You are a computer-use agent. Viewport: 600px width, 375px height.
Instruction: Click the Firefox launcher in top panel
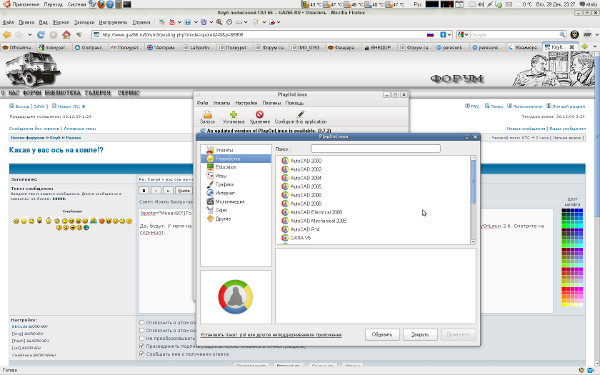point(101,4)
